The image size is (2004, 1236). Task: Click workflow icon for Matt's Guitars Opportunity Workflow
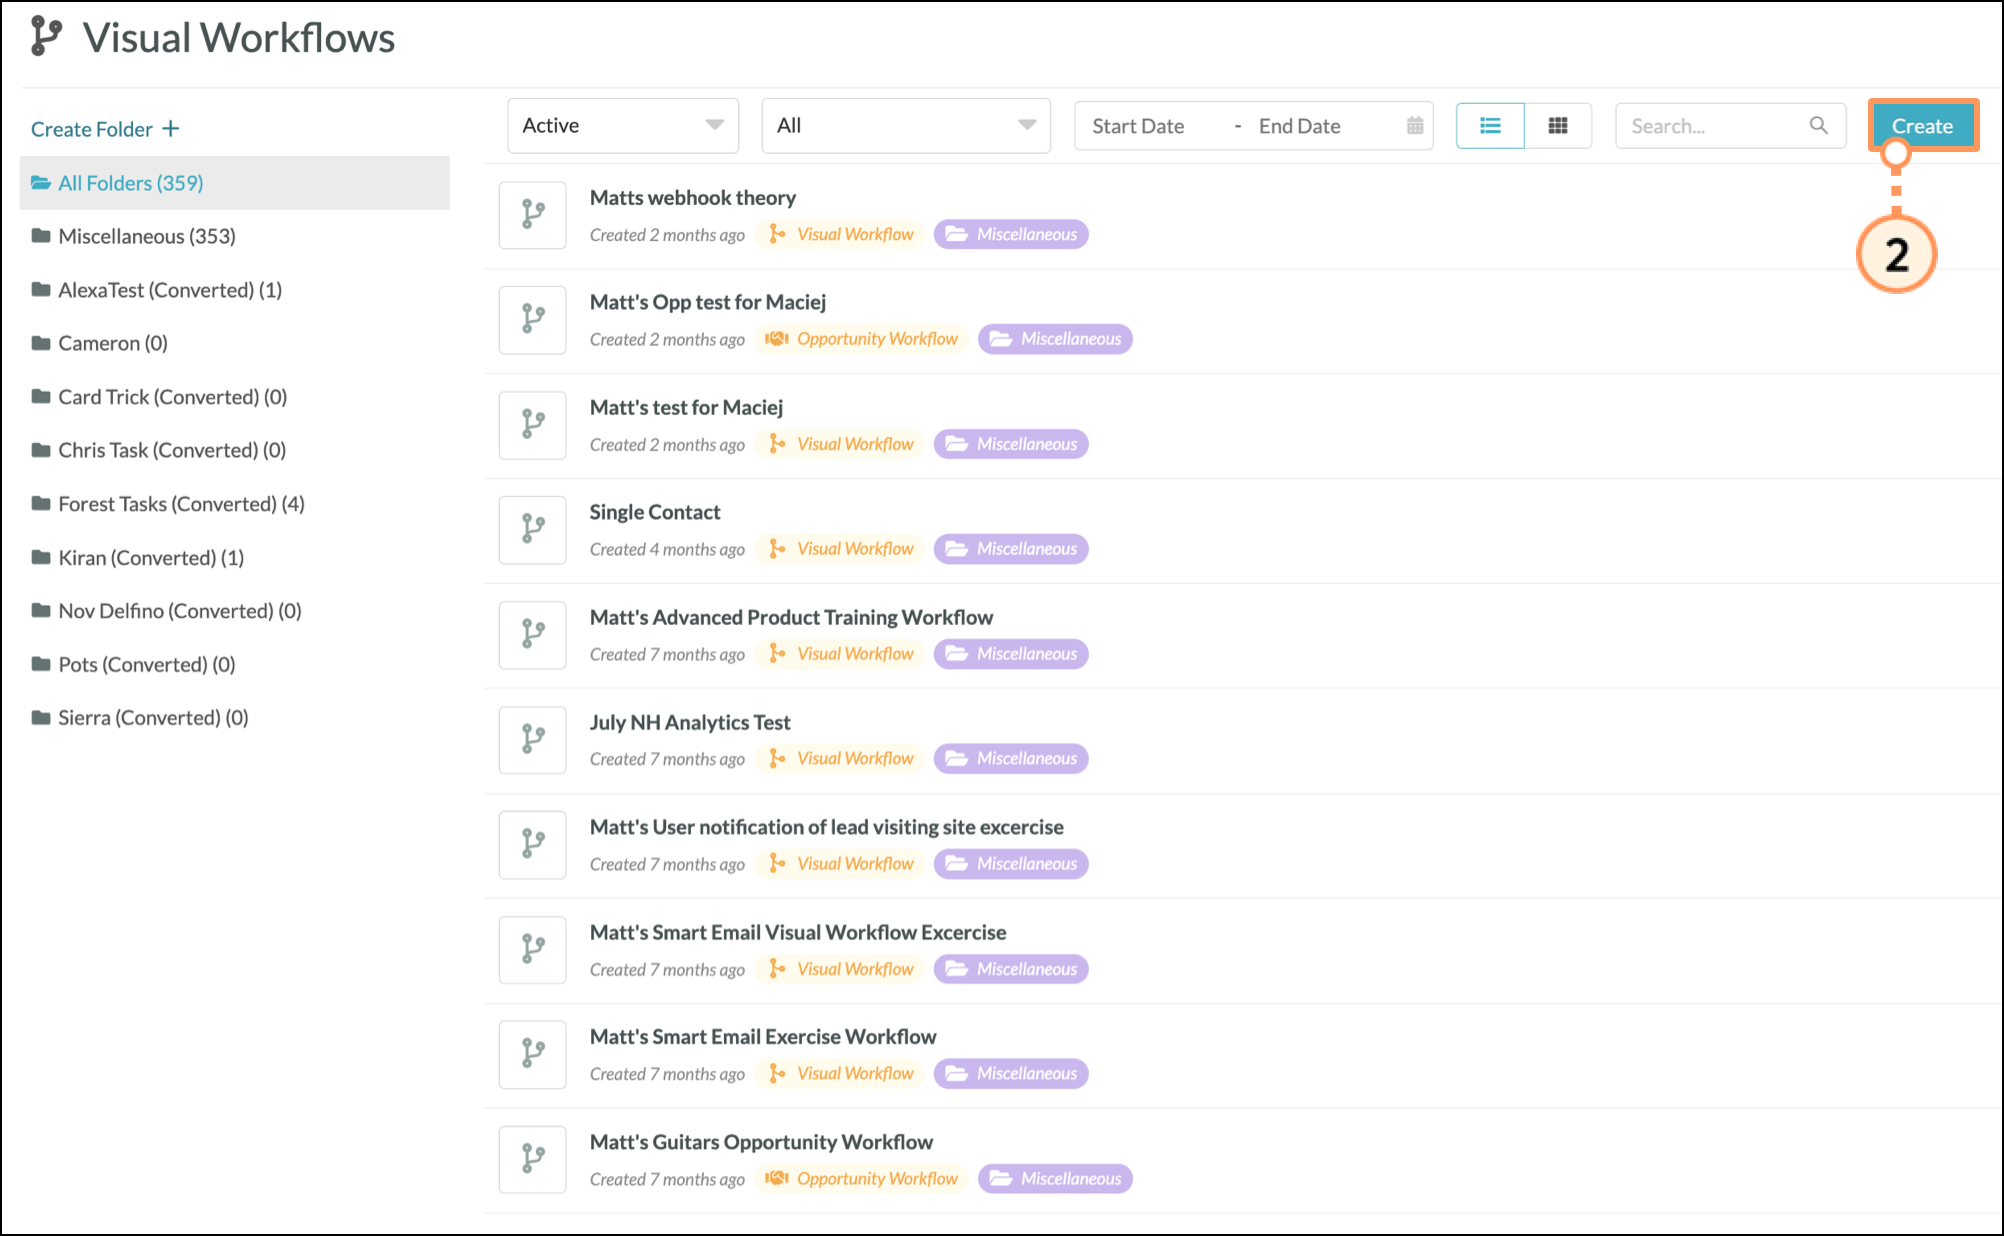(x=533, y=1160)
